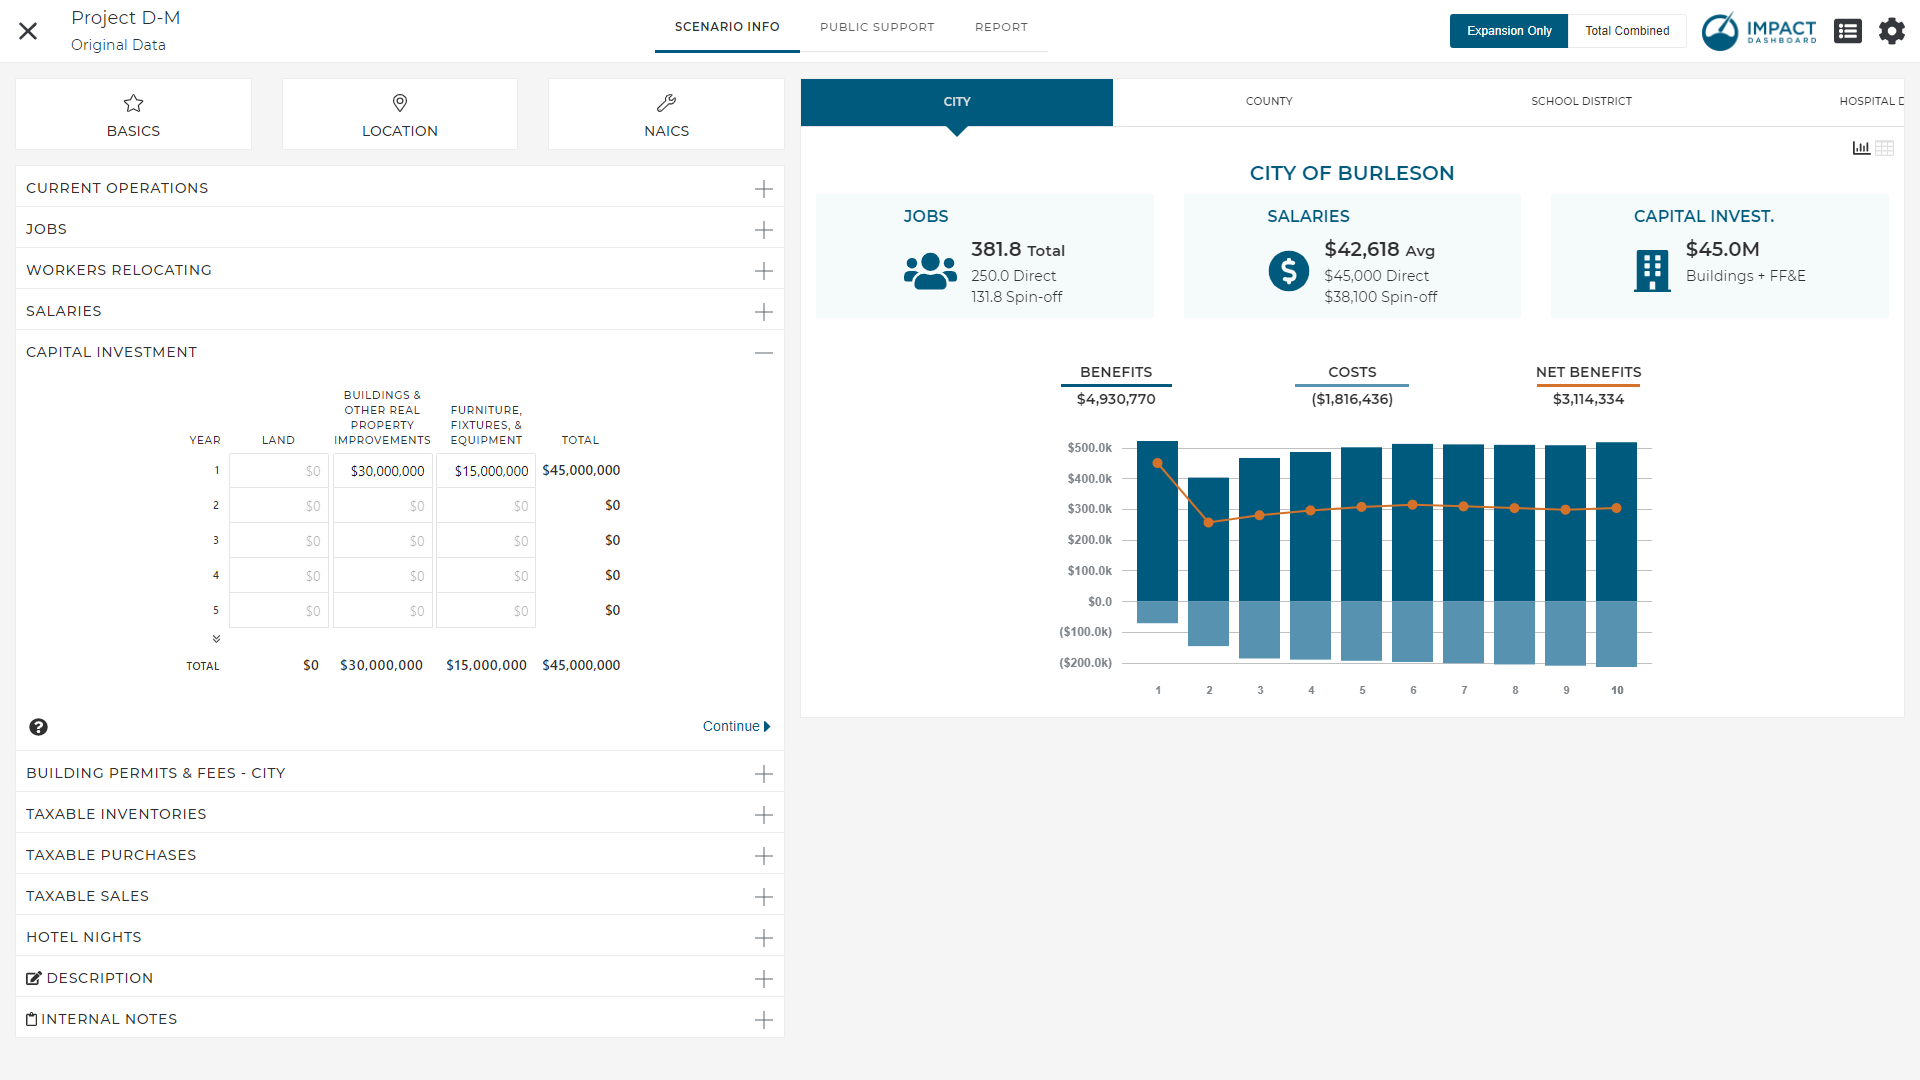Switch to Total Combined view
Viewport: 1920px width, 1080px height.
pyautogui.click(x=1626, y=31)
